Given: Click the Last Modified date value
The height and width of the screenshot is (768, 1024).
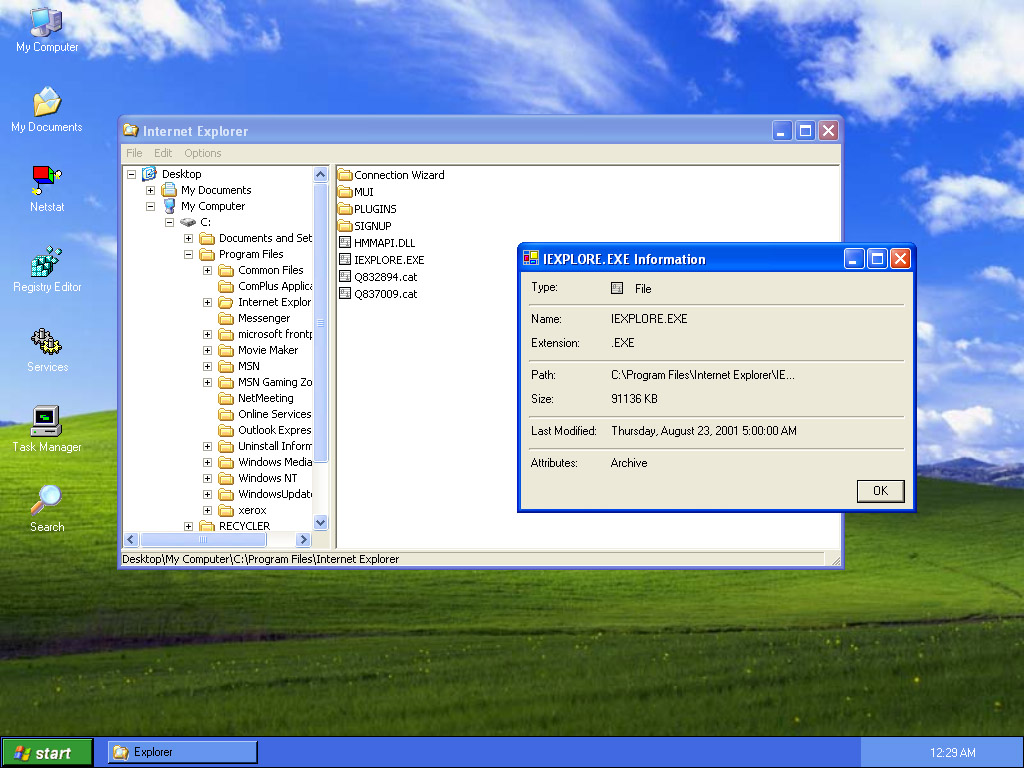Looking at the screenshot, I should click(704, 431).
